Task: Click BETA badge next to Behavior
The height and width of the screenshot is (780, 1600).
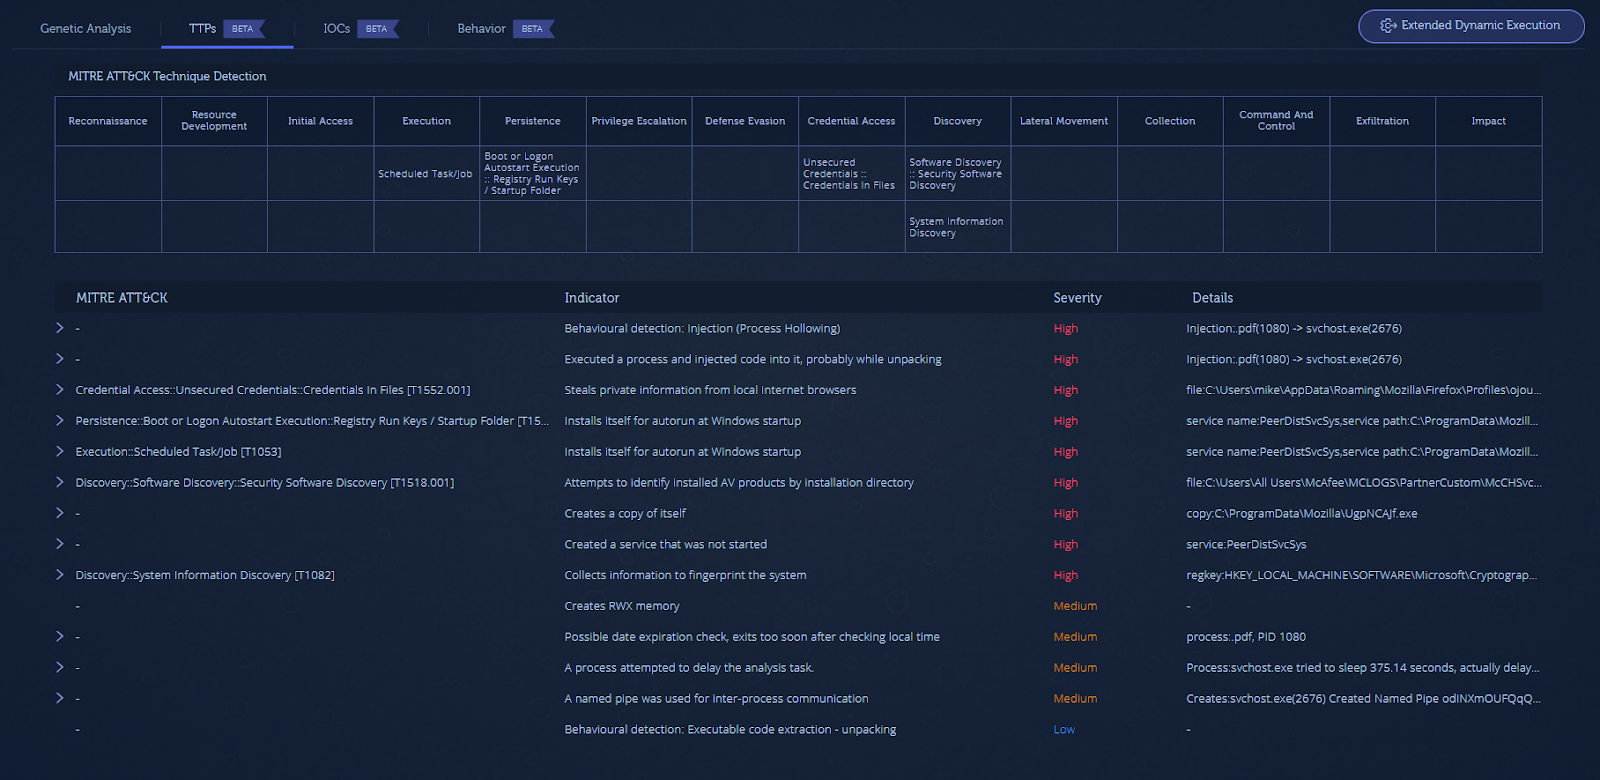Action: click(x=533, y=29)
